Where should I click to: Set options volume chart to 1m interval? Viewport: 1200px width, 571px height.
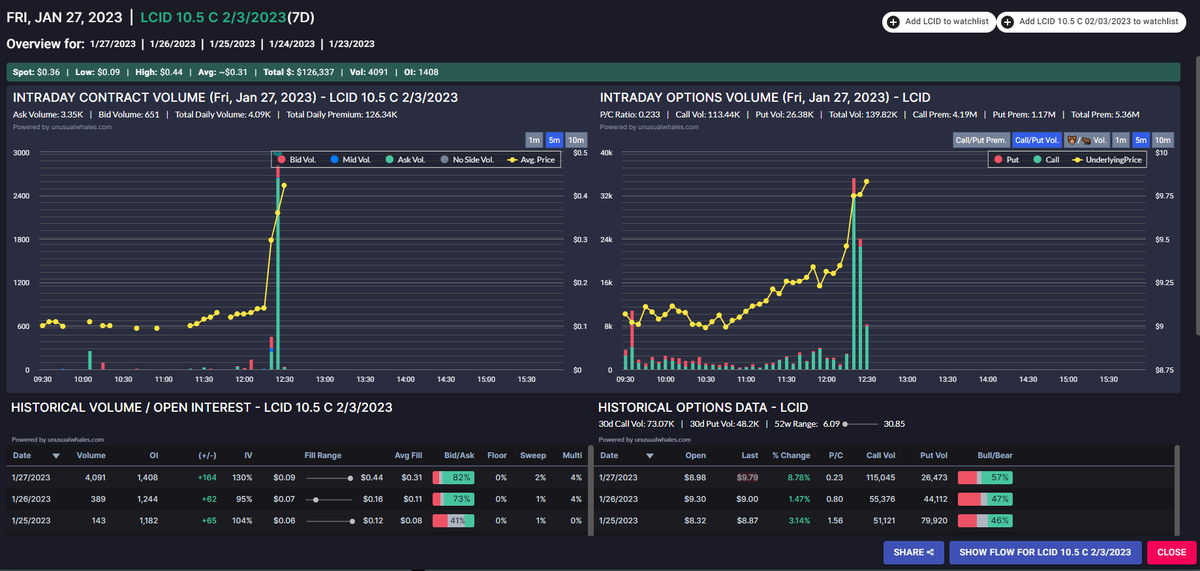click(x=1121, y=140)
